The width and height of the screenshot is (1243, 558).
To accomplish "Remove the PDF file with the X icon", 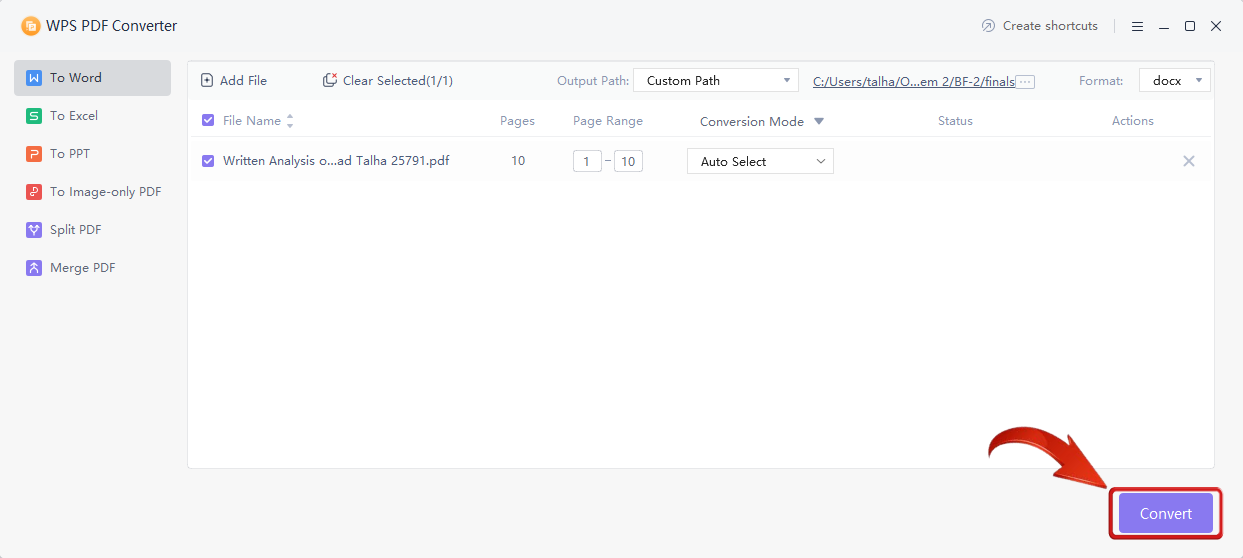I will tap(1189, 161).
